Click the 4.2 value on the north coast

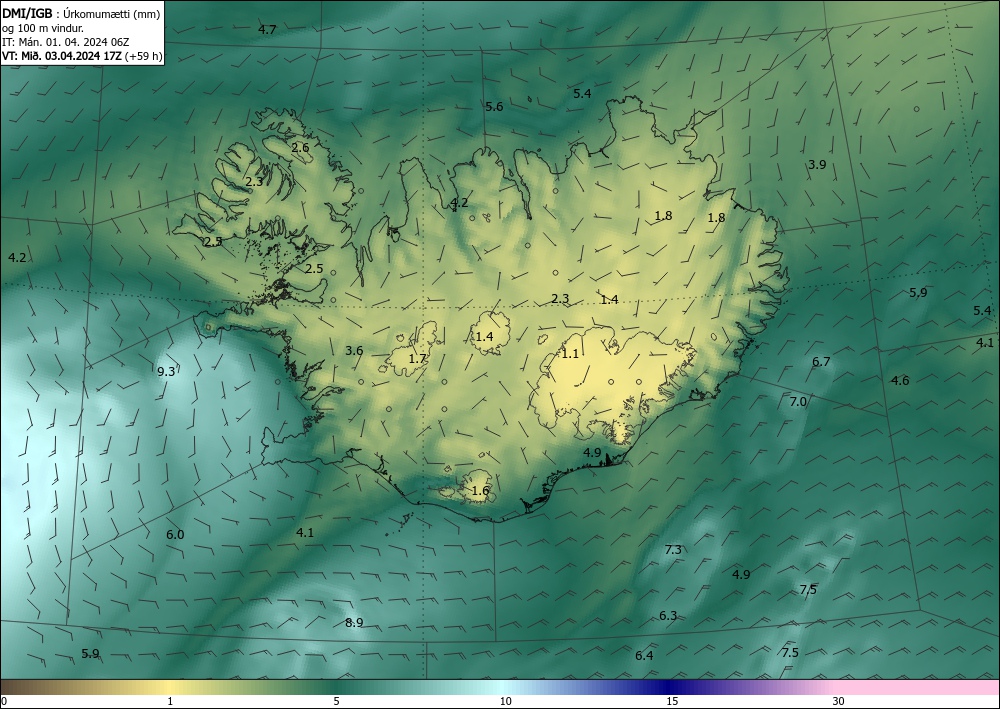pos(459,203)
